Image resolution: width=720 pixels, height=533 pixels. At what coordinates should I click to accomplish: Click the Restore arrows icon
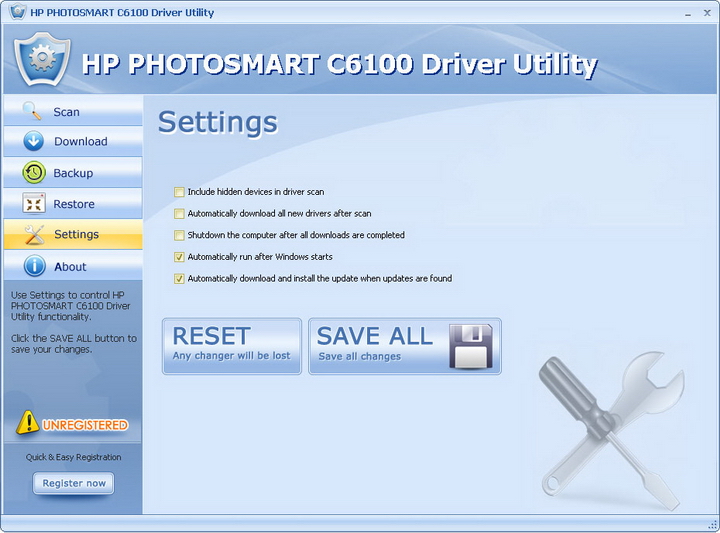[x=34, y=203]
